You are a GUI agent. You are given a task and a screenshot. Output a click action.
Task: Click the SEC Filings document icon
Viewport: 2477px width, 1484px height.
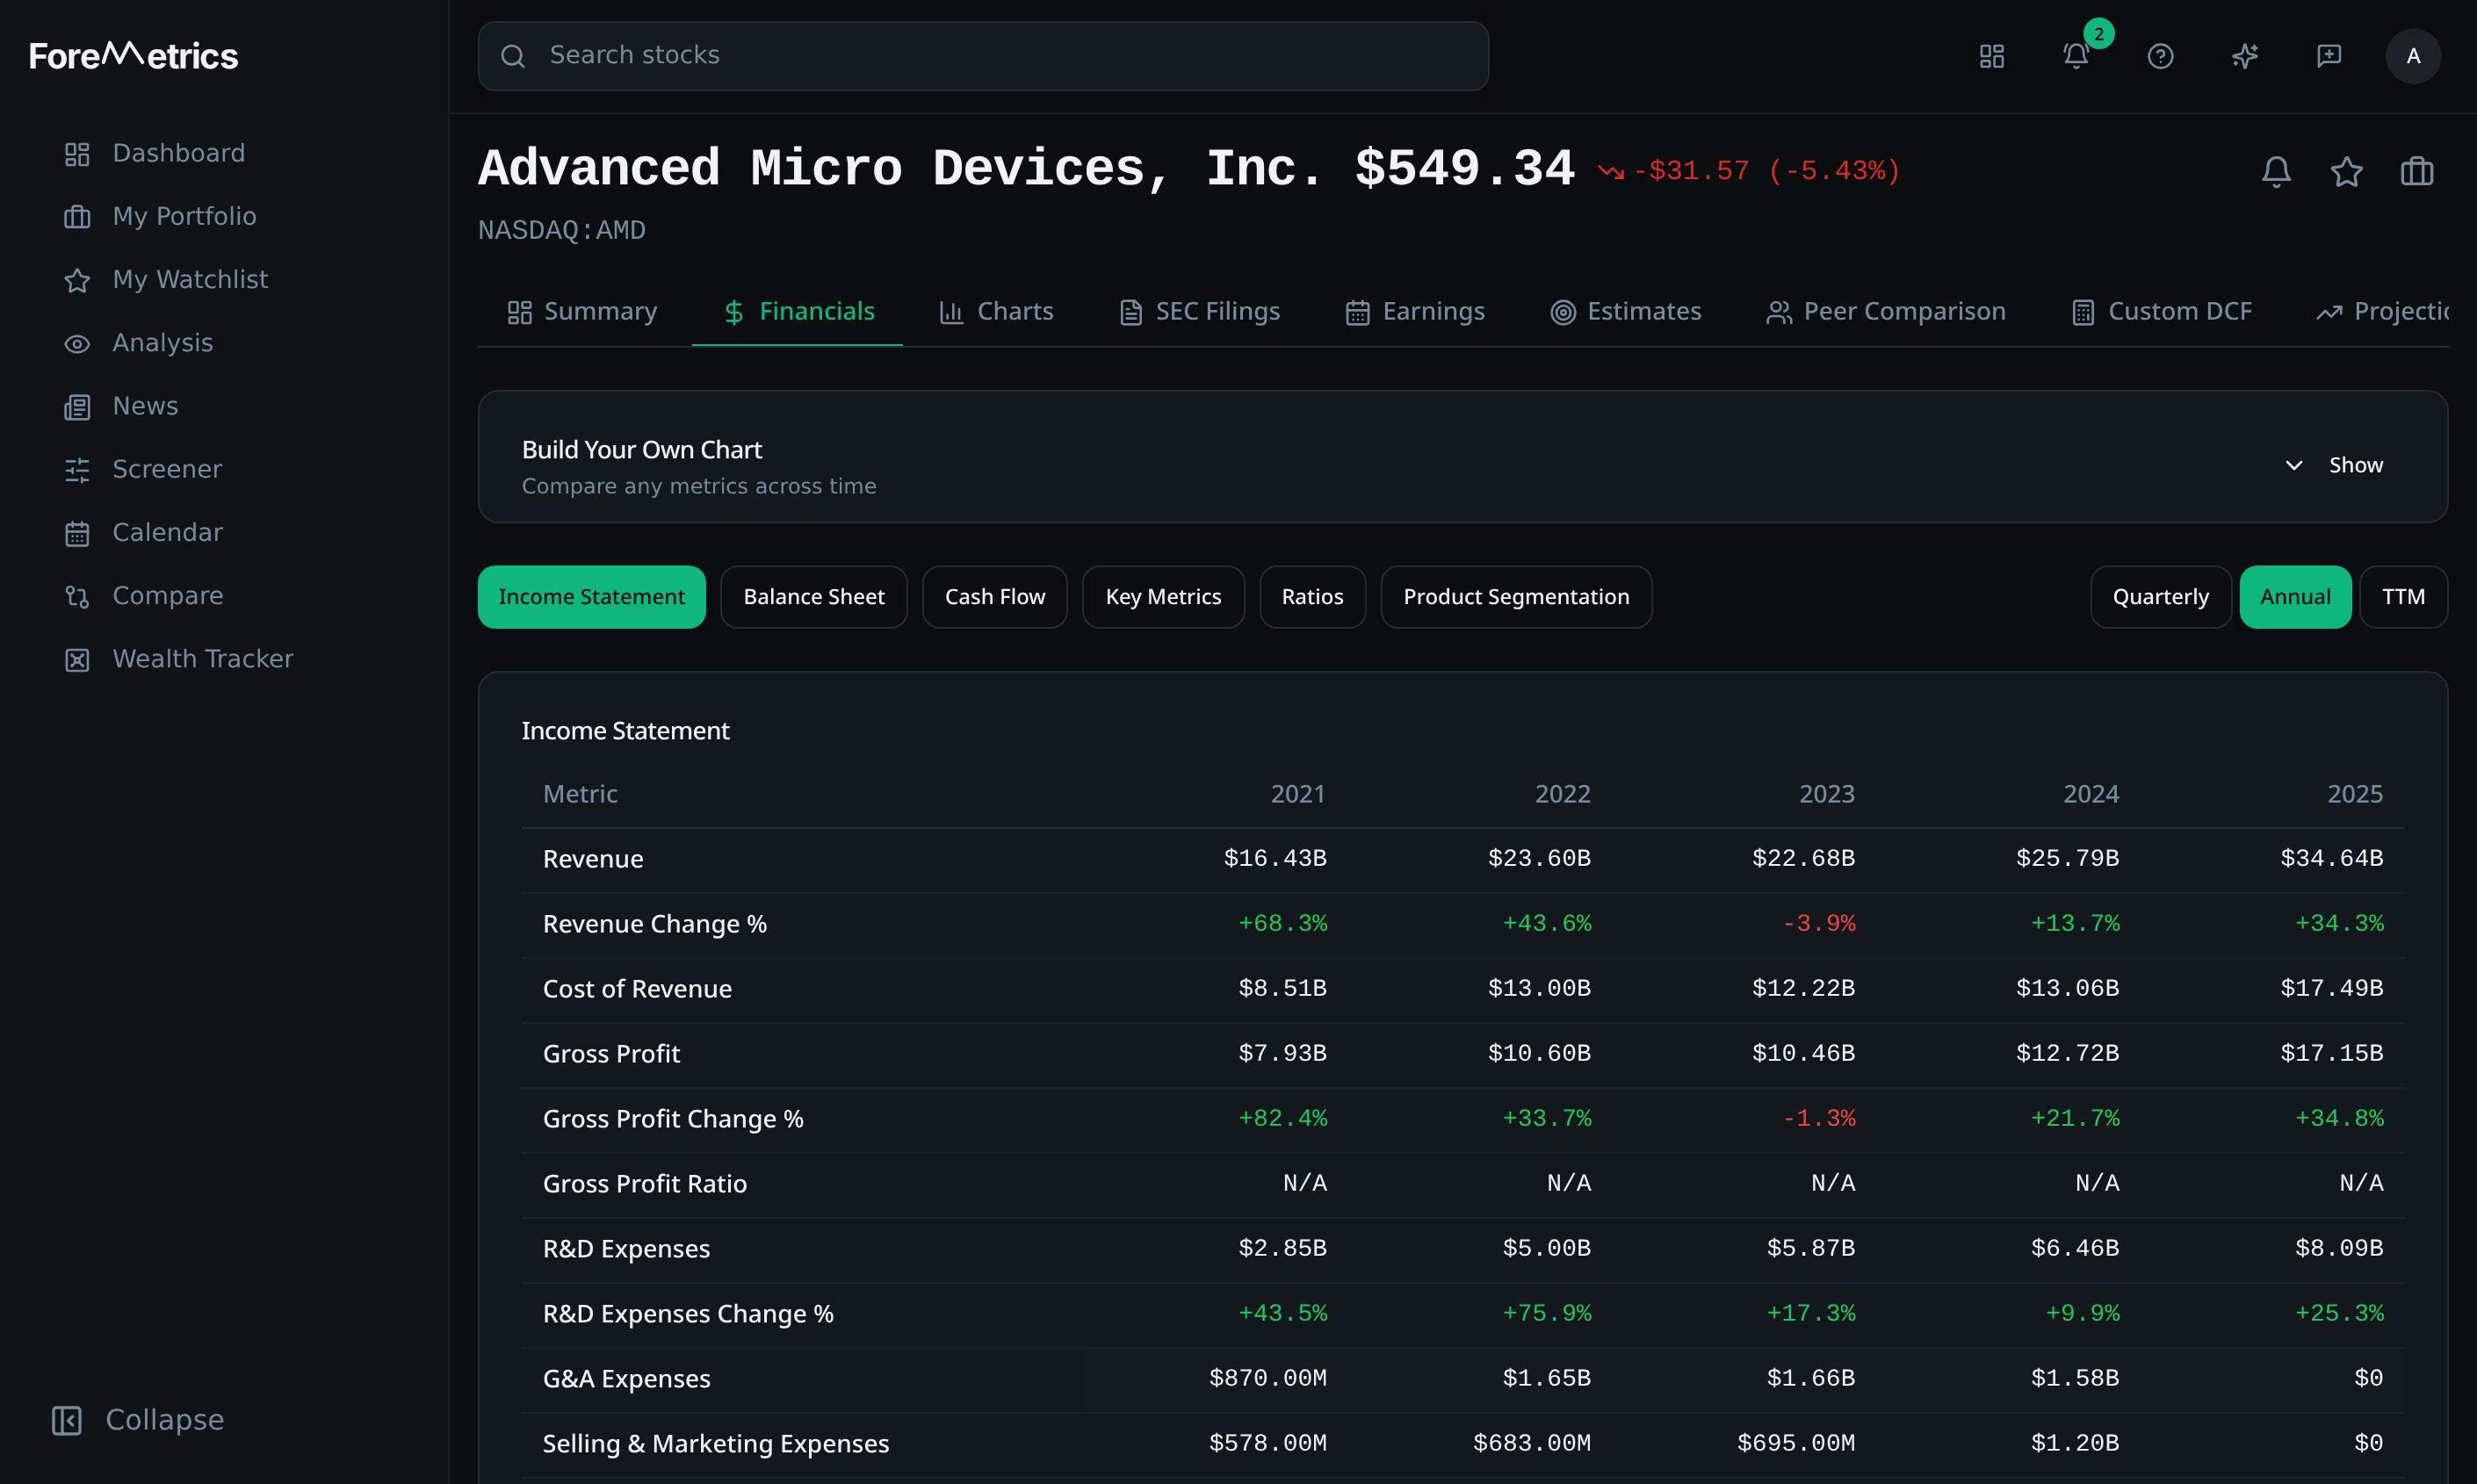coord(1130,313)
